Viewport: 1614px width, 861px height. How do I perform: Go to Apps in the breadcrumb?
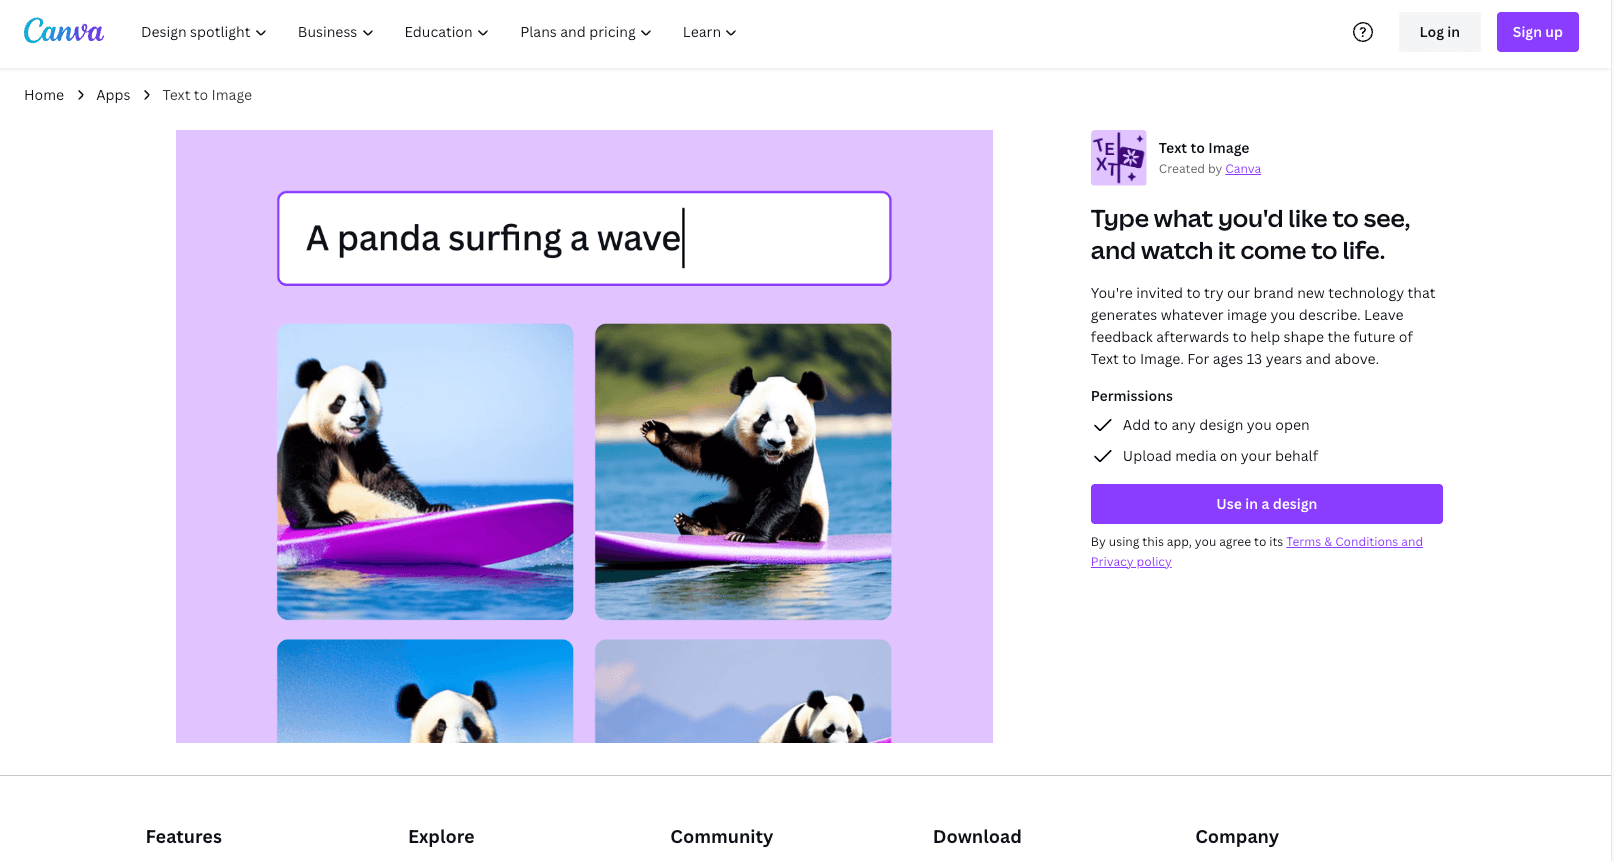(113, 95)
